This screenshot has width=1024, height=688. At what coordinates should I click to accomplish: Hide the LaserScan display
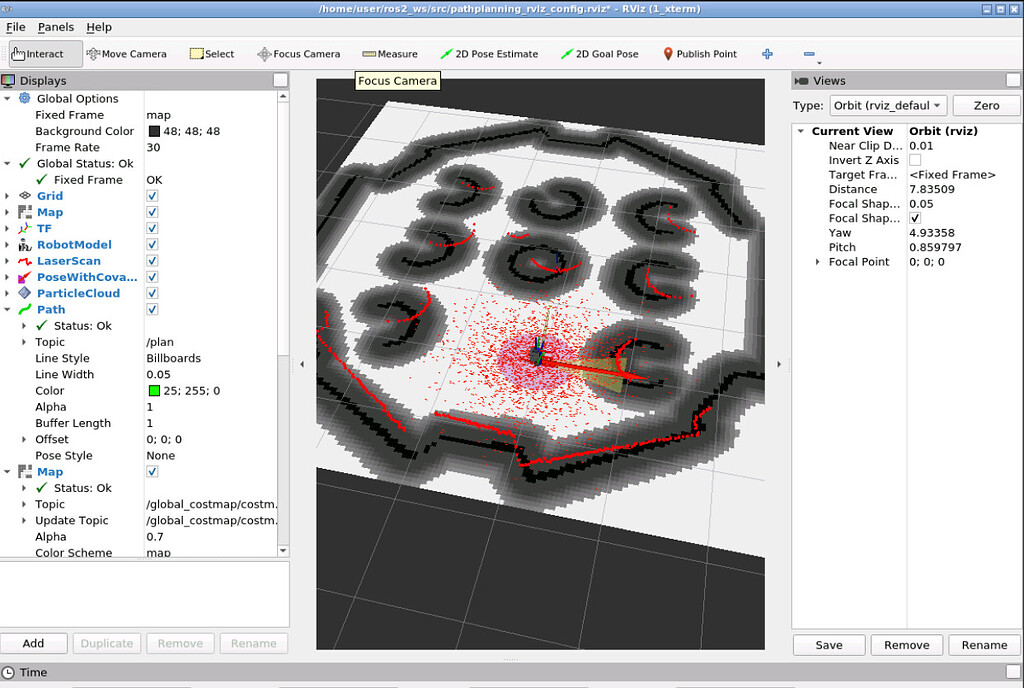[152, 261]
